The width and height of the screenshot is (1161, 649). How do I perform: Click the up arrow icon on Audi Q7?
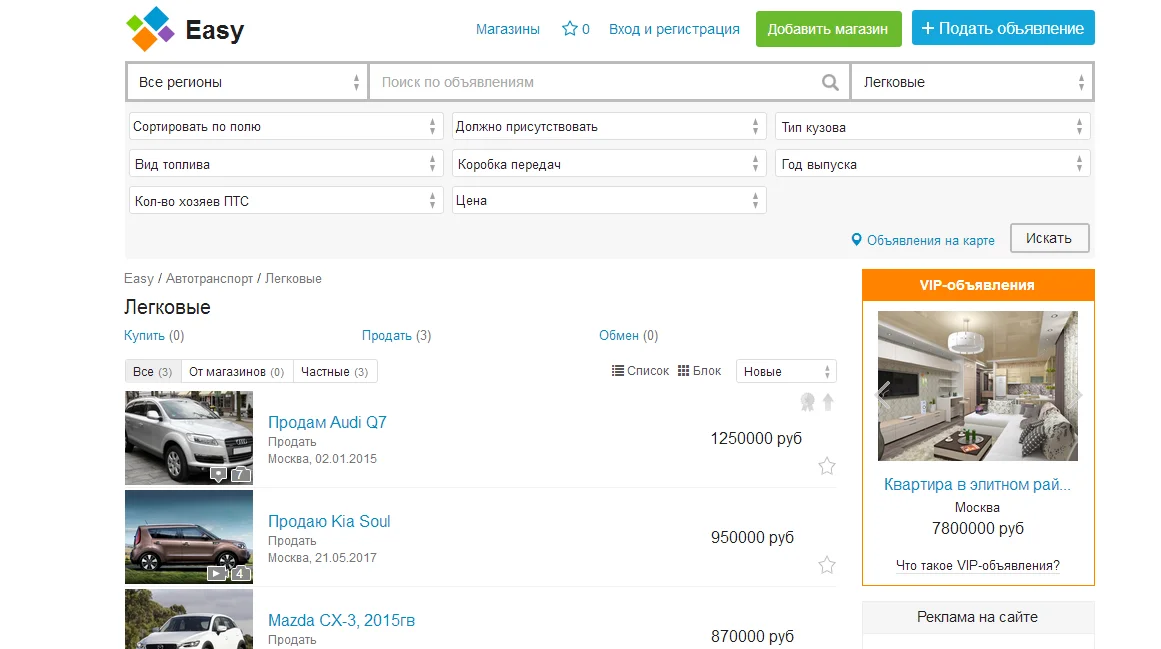829,402
